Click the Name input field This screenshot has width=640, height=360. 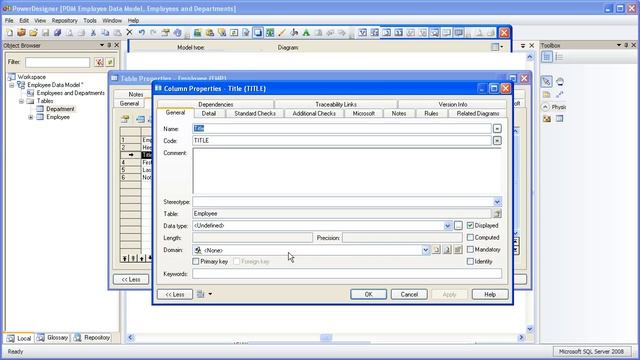click(x=342, y=129)
